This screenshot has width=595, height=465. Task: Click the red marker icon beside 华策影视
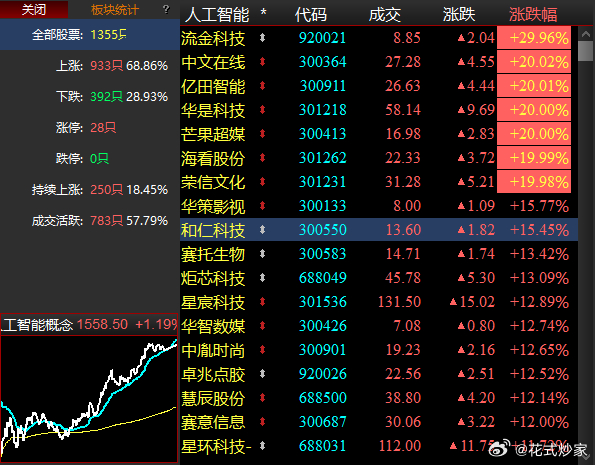[x=262, y=205]
